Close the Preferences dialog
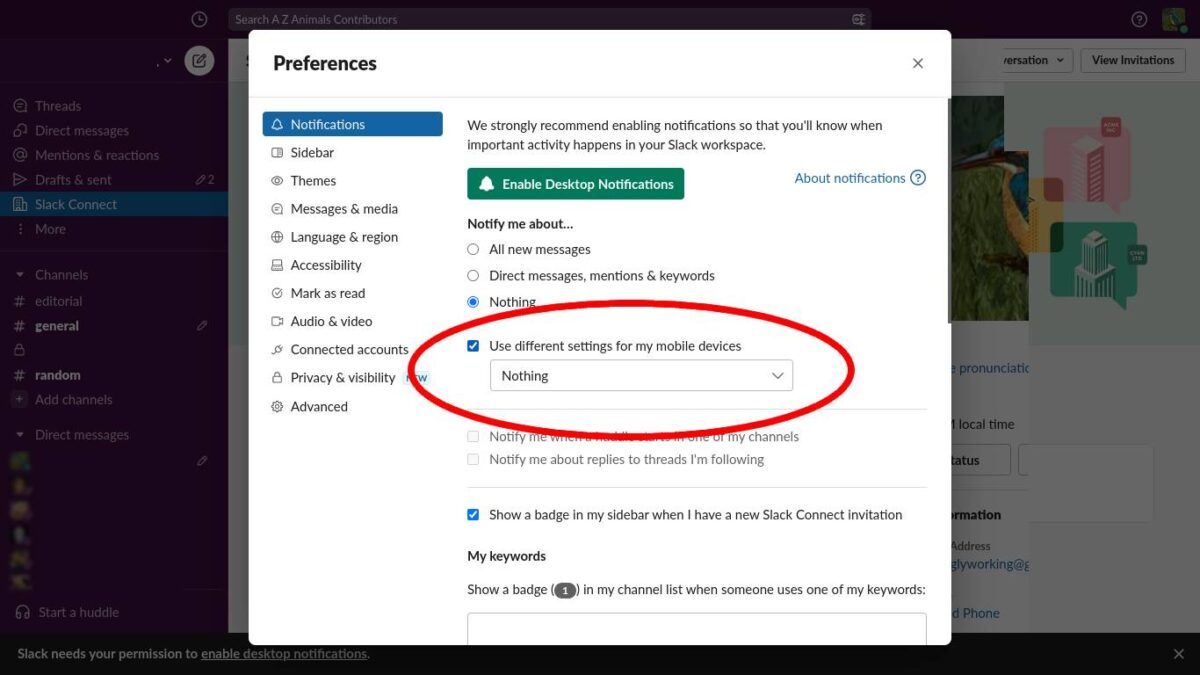Screen dimensions: 1200x675 [x=918, y=63]
